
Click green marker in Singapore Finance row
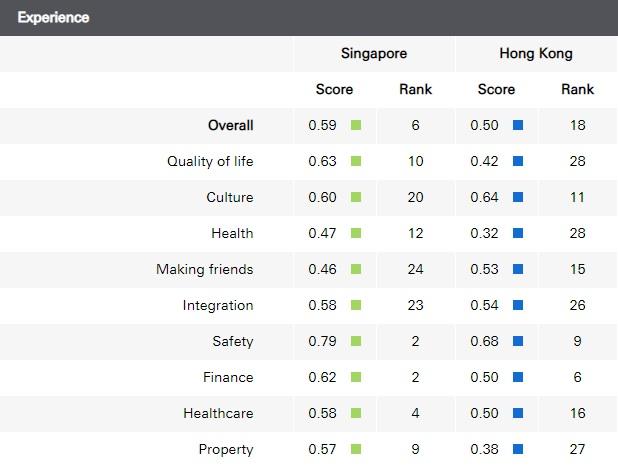(356, 378)
